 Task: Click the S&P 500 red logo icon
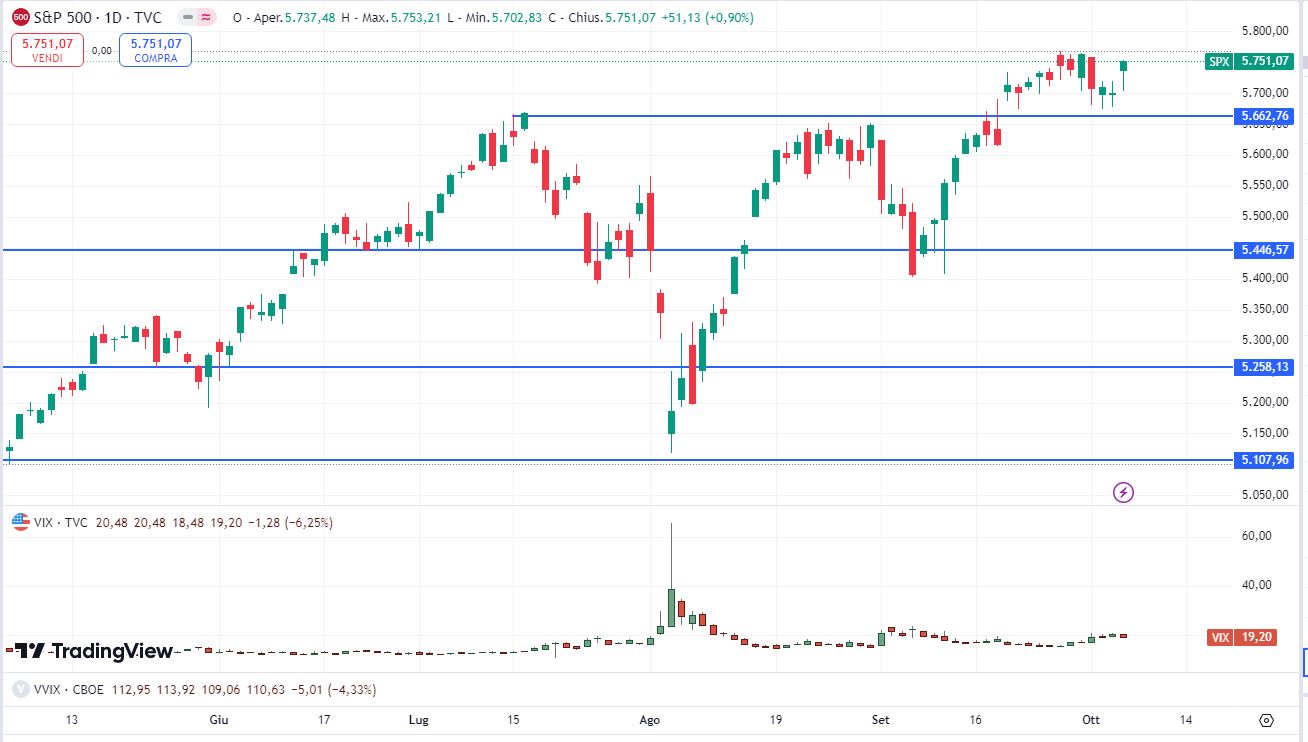[x=20, y=17]
